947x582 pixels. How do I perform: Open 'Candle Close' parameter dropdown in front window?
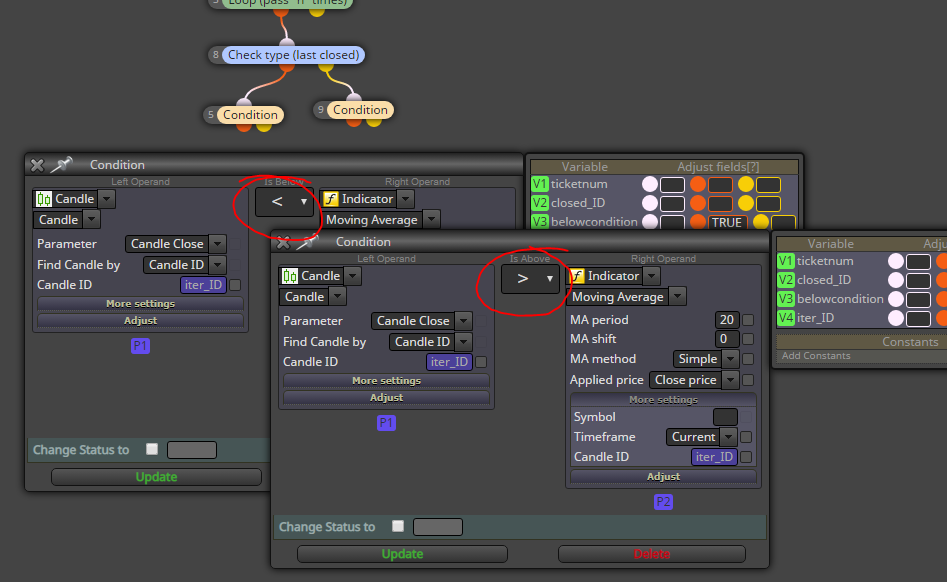click(x=422, y=321)
